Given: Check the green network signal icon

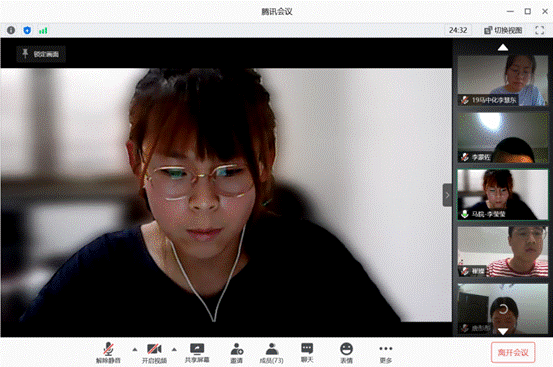Looking at the screenshot, I should coord(43,31).
